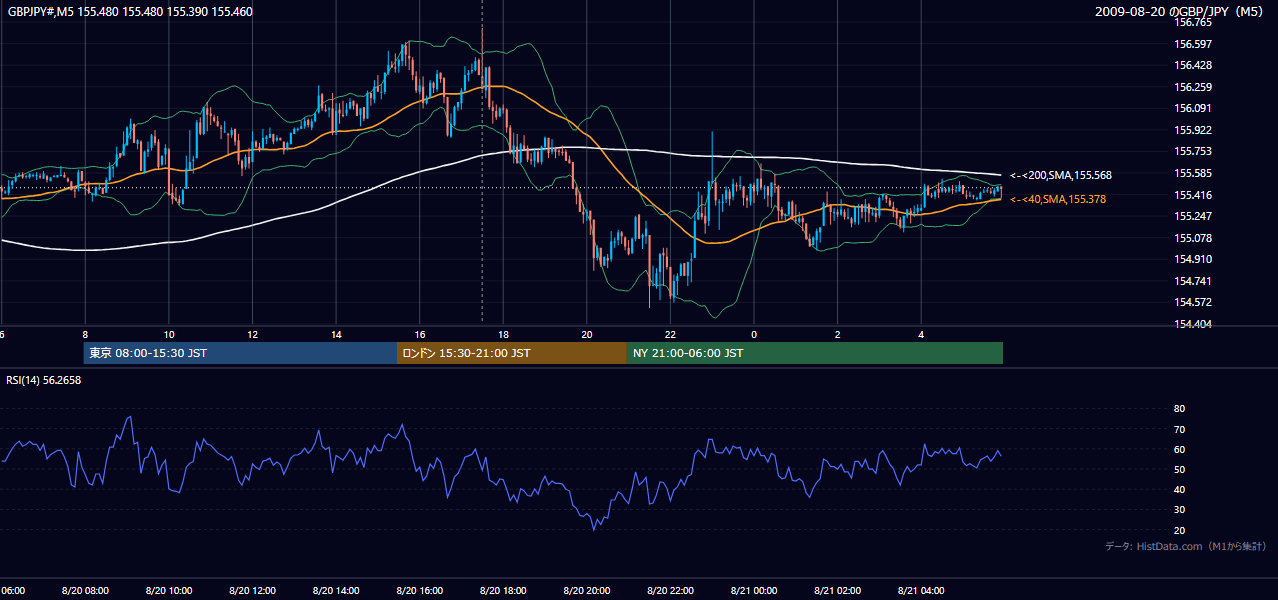This screenshot has height=600, width=1278.
Task: Click the 155.585 price axis value
Action: pos(1193,173)
